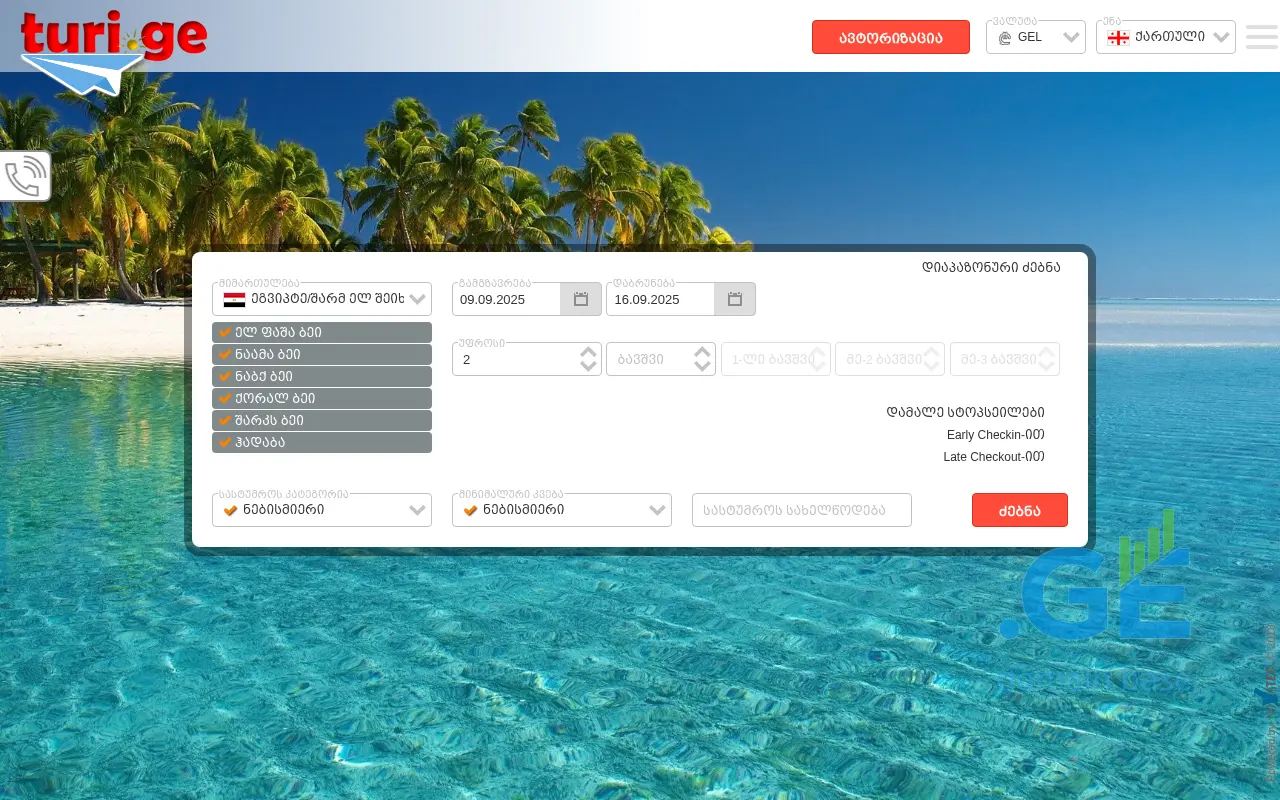Open the adults count stepper field

click(x=515, y=359)
